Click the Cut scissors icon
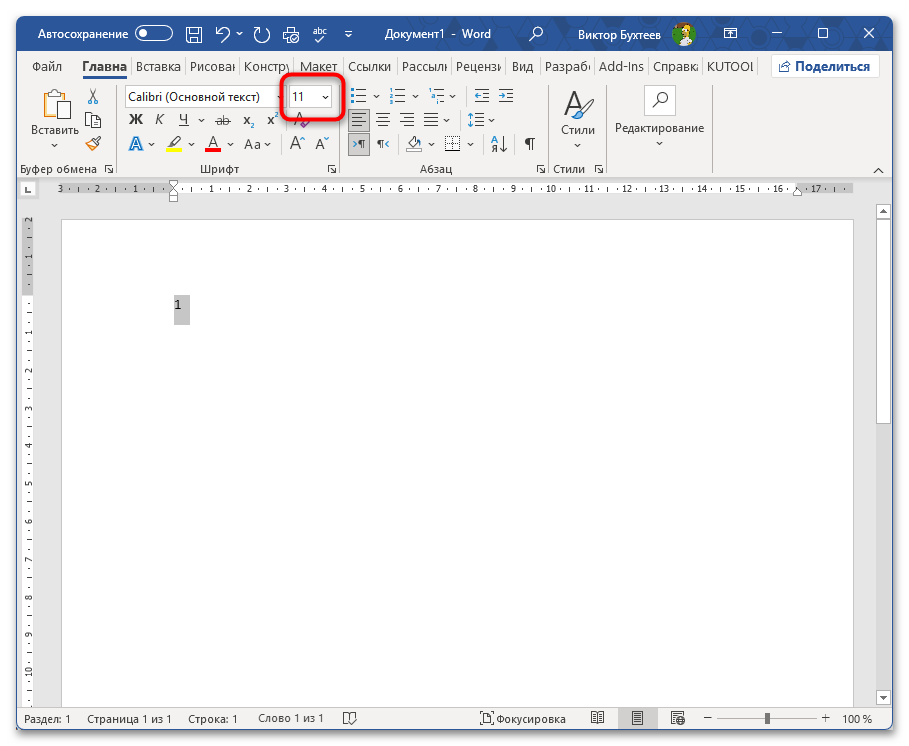This screenshot has width=909, height=746. coord(93,96)
